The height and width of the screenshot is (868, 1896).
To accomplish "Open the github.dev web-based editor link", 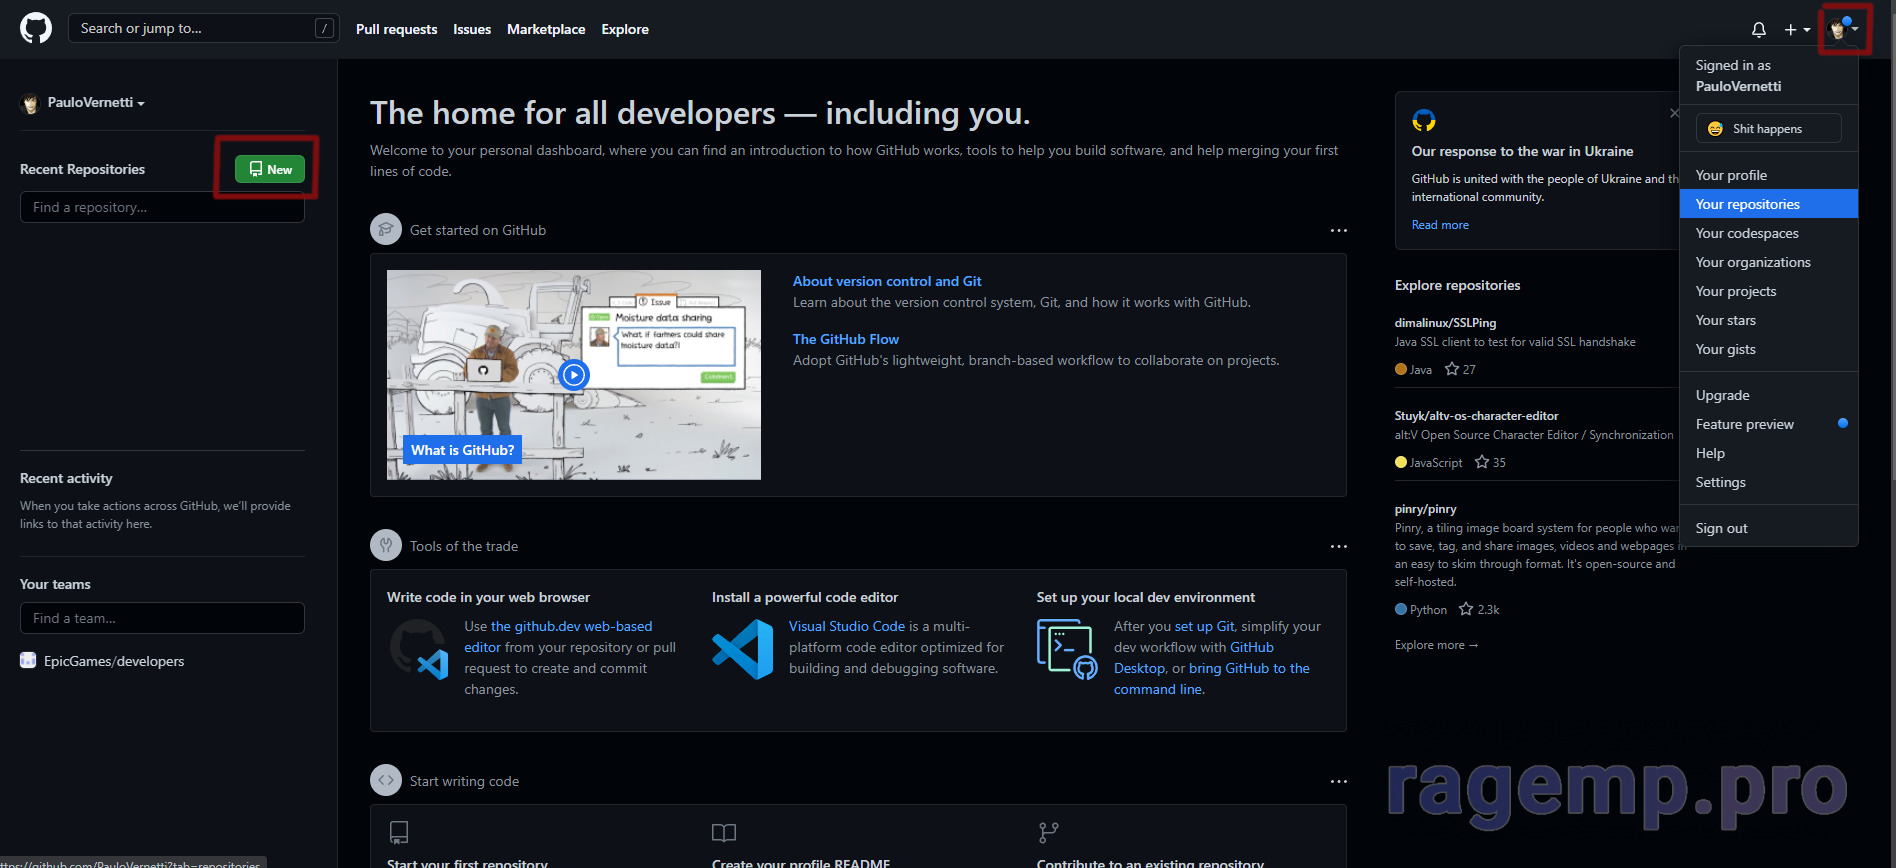I will click(558, 636).
